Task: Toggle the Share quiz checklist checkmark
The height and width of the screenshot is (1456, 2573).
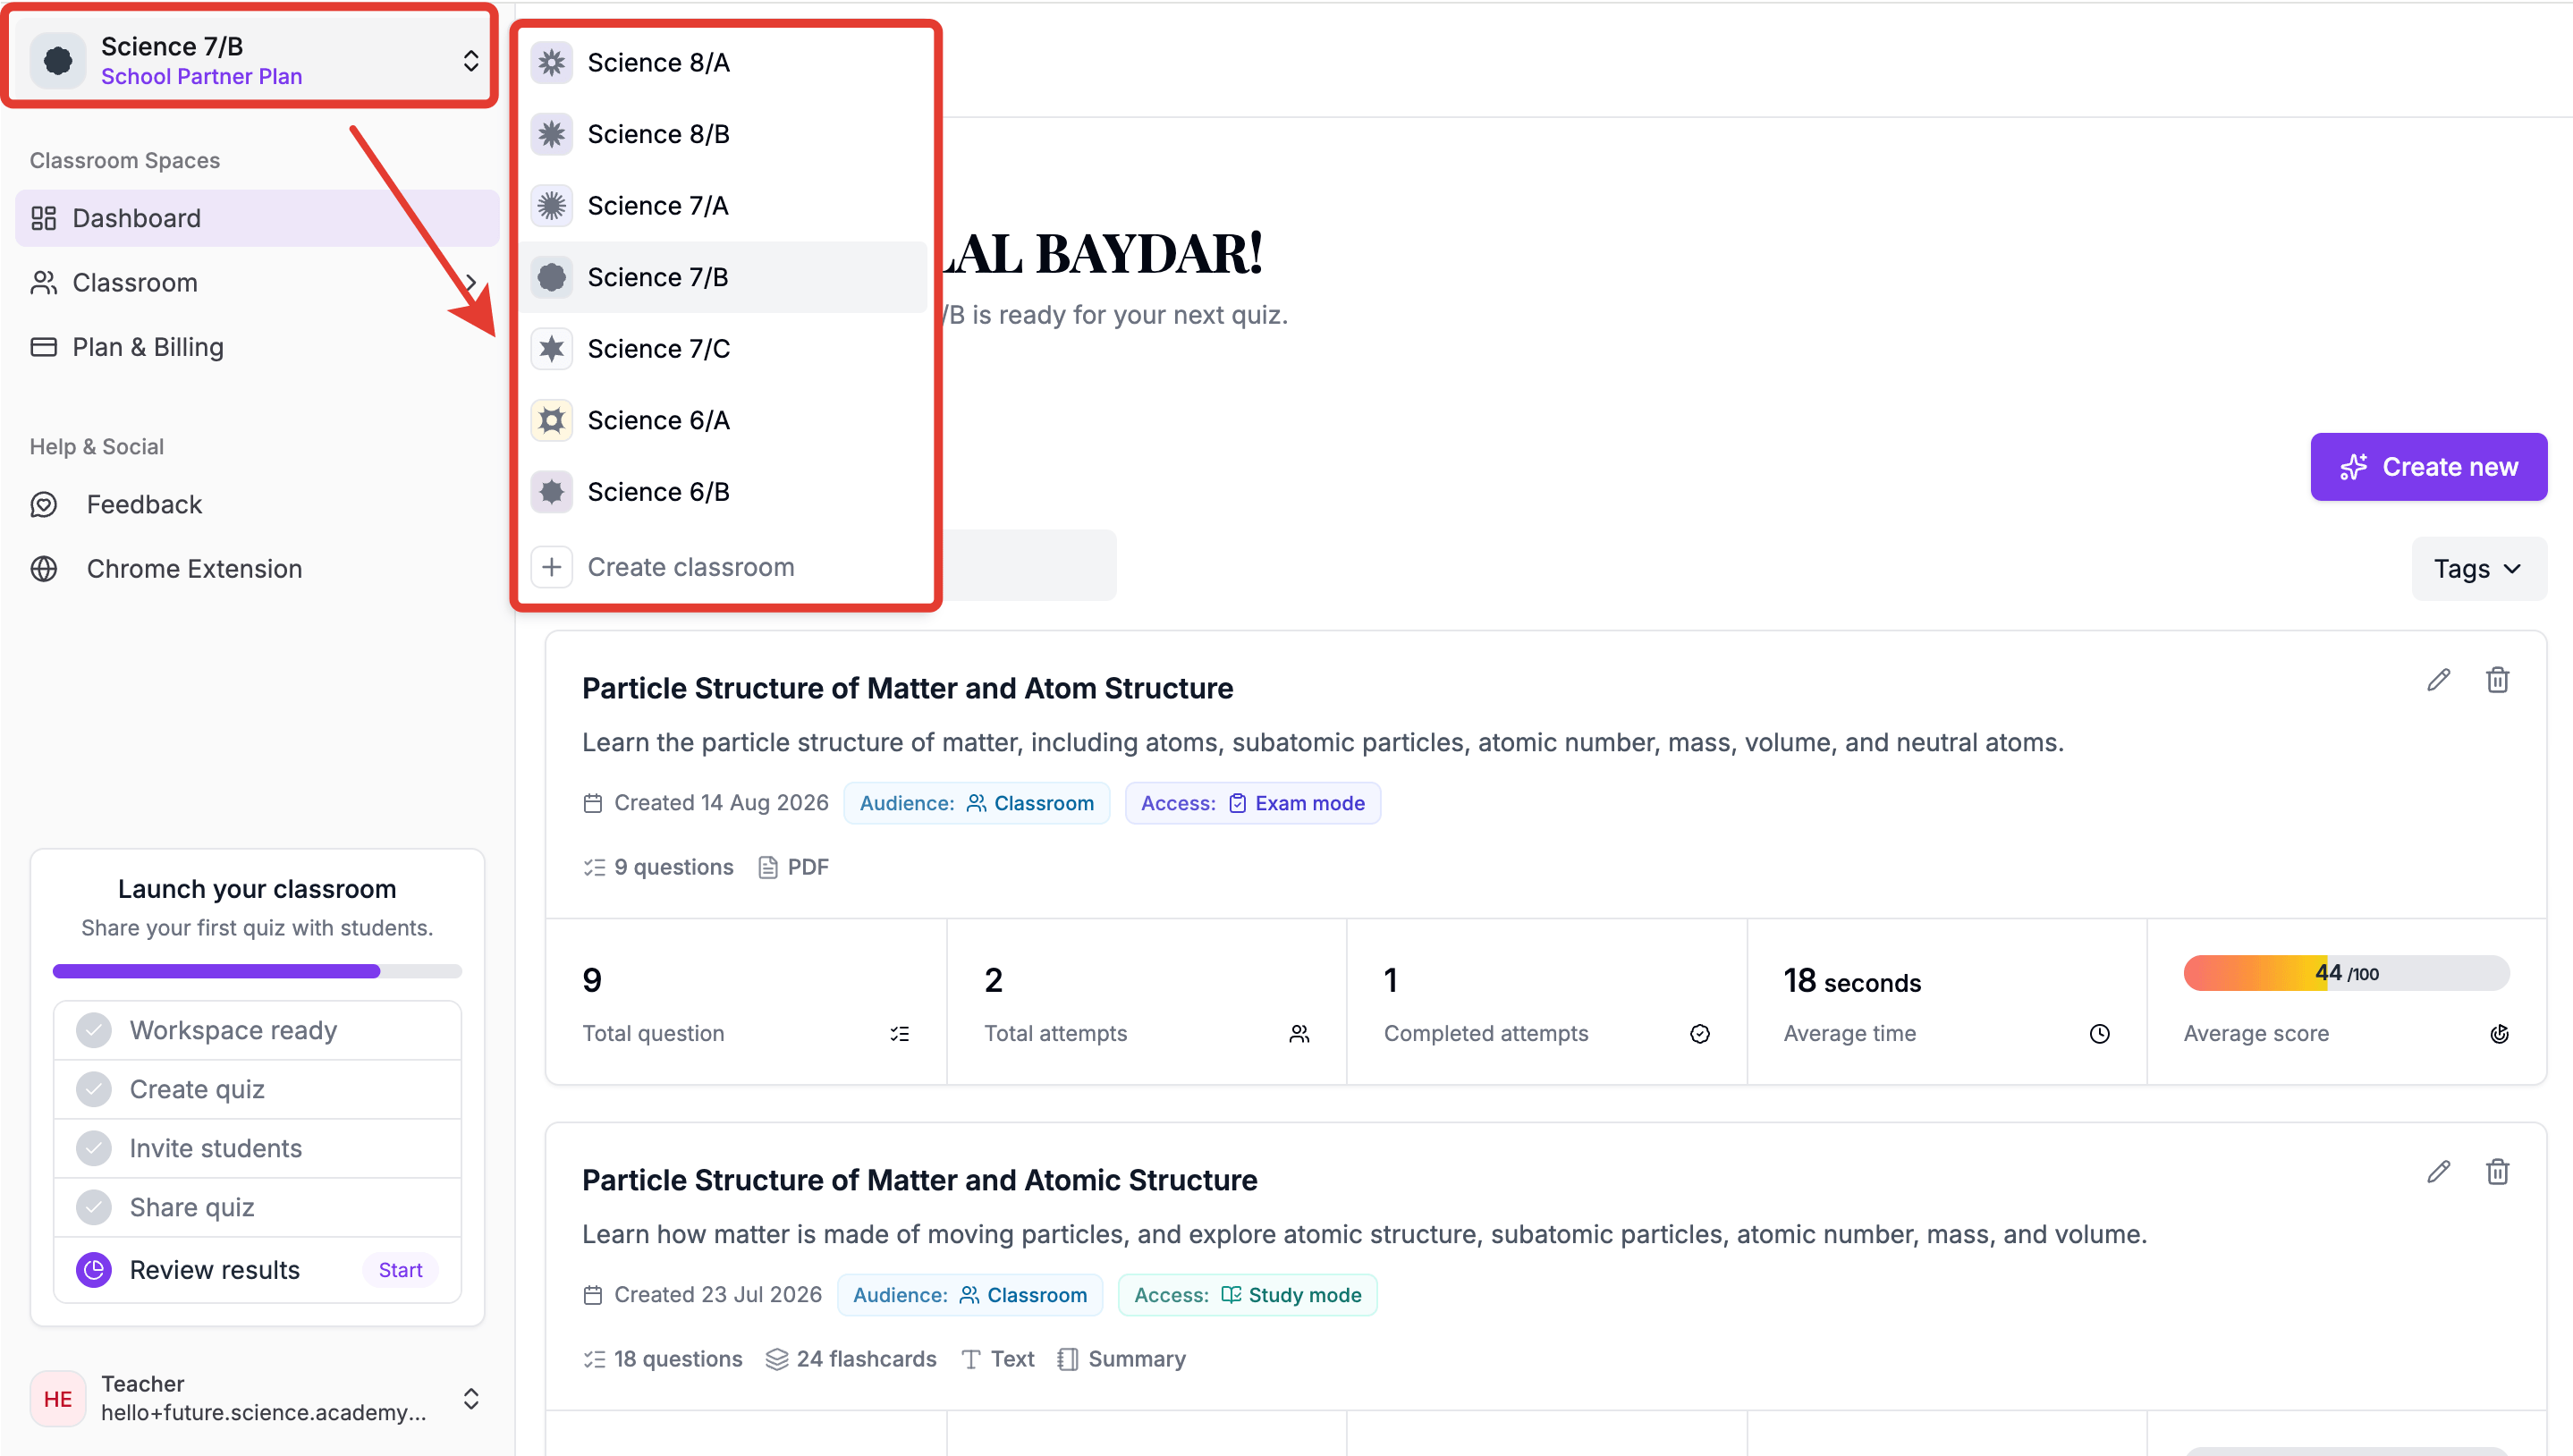Action: pos(94,1207)
